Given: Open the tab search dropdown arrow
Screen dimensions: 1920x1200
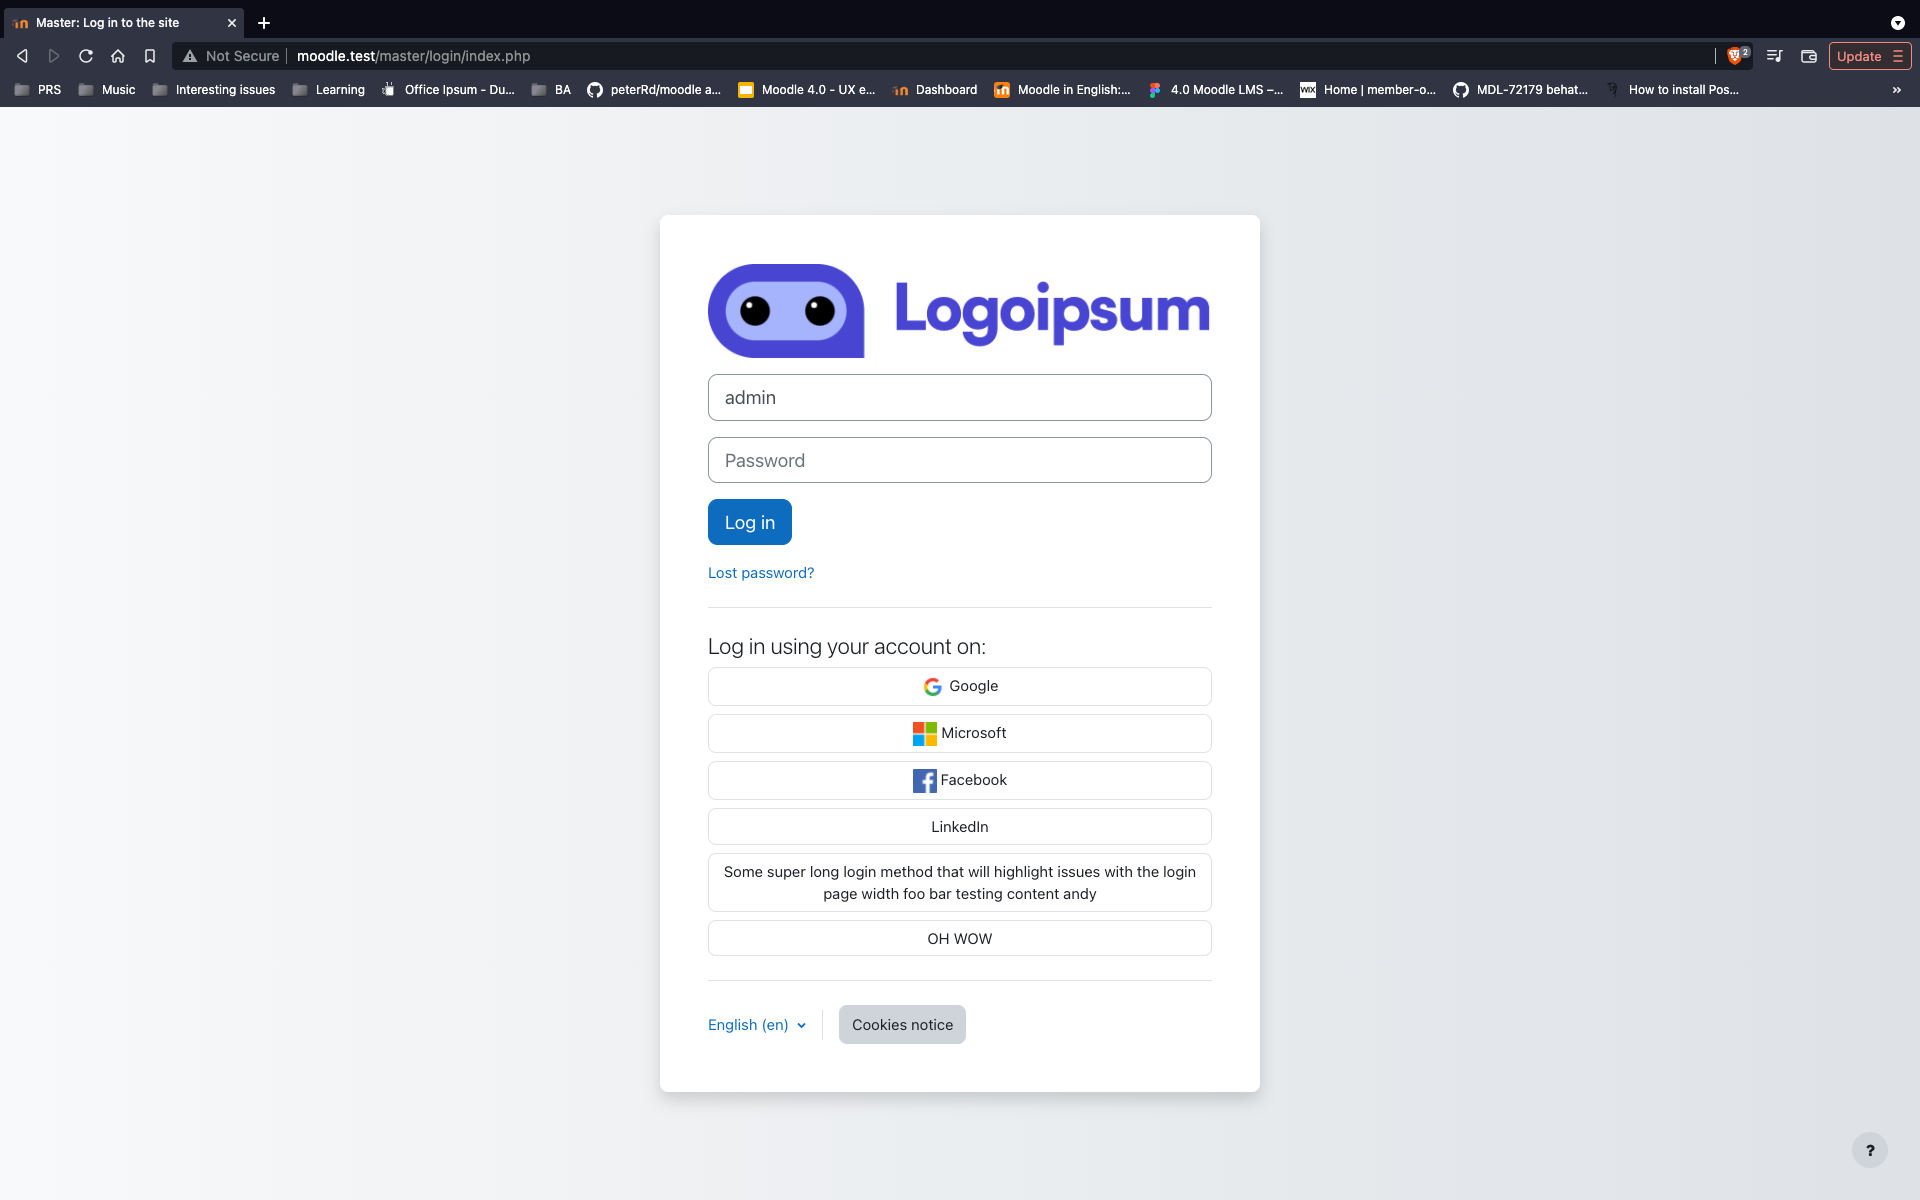Looking at the screenshot, I should 1897,22.
